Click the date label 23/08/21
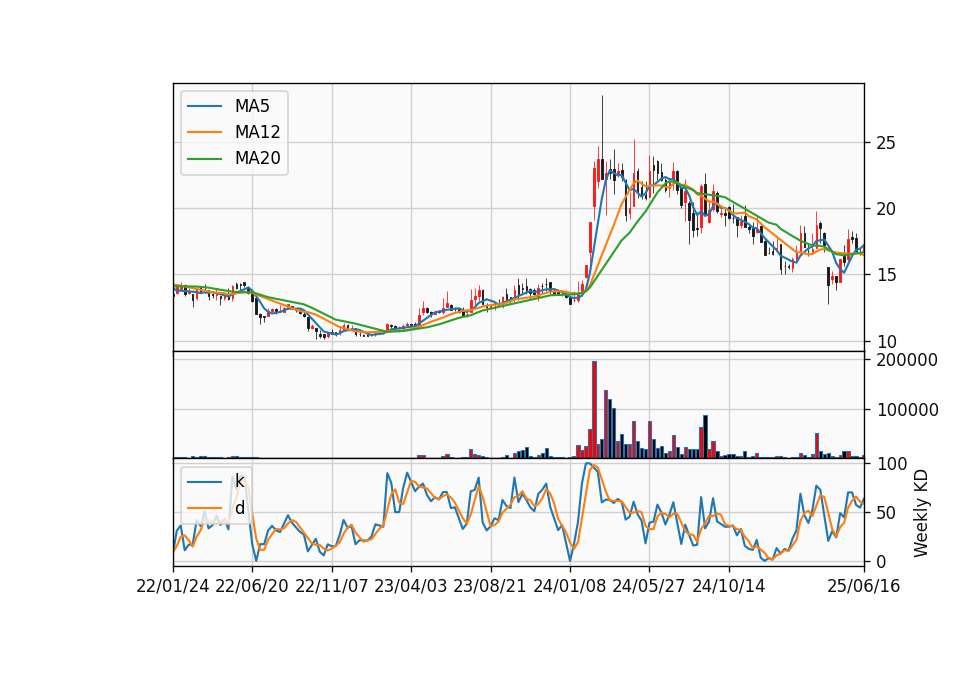Viewport: 960px width, 690px height. (x=490, y=586)
